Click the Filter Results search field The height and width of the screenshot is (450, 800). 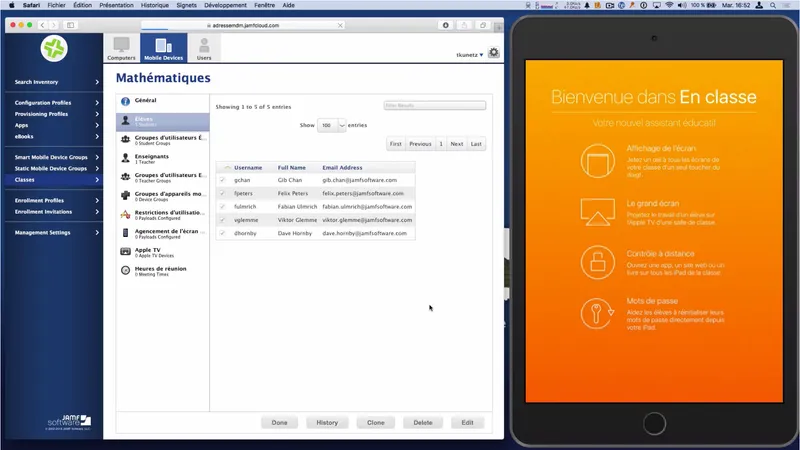point(435,105)
